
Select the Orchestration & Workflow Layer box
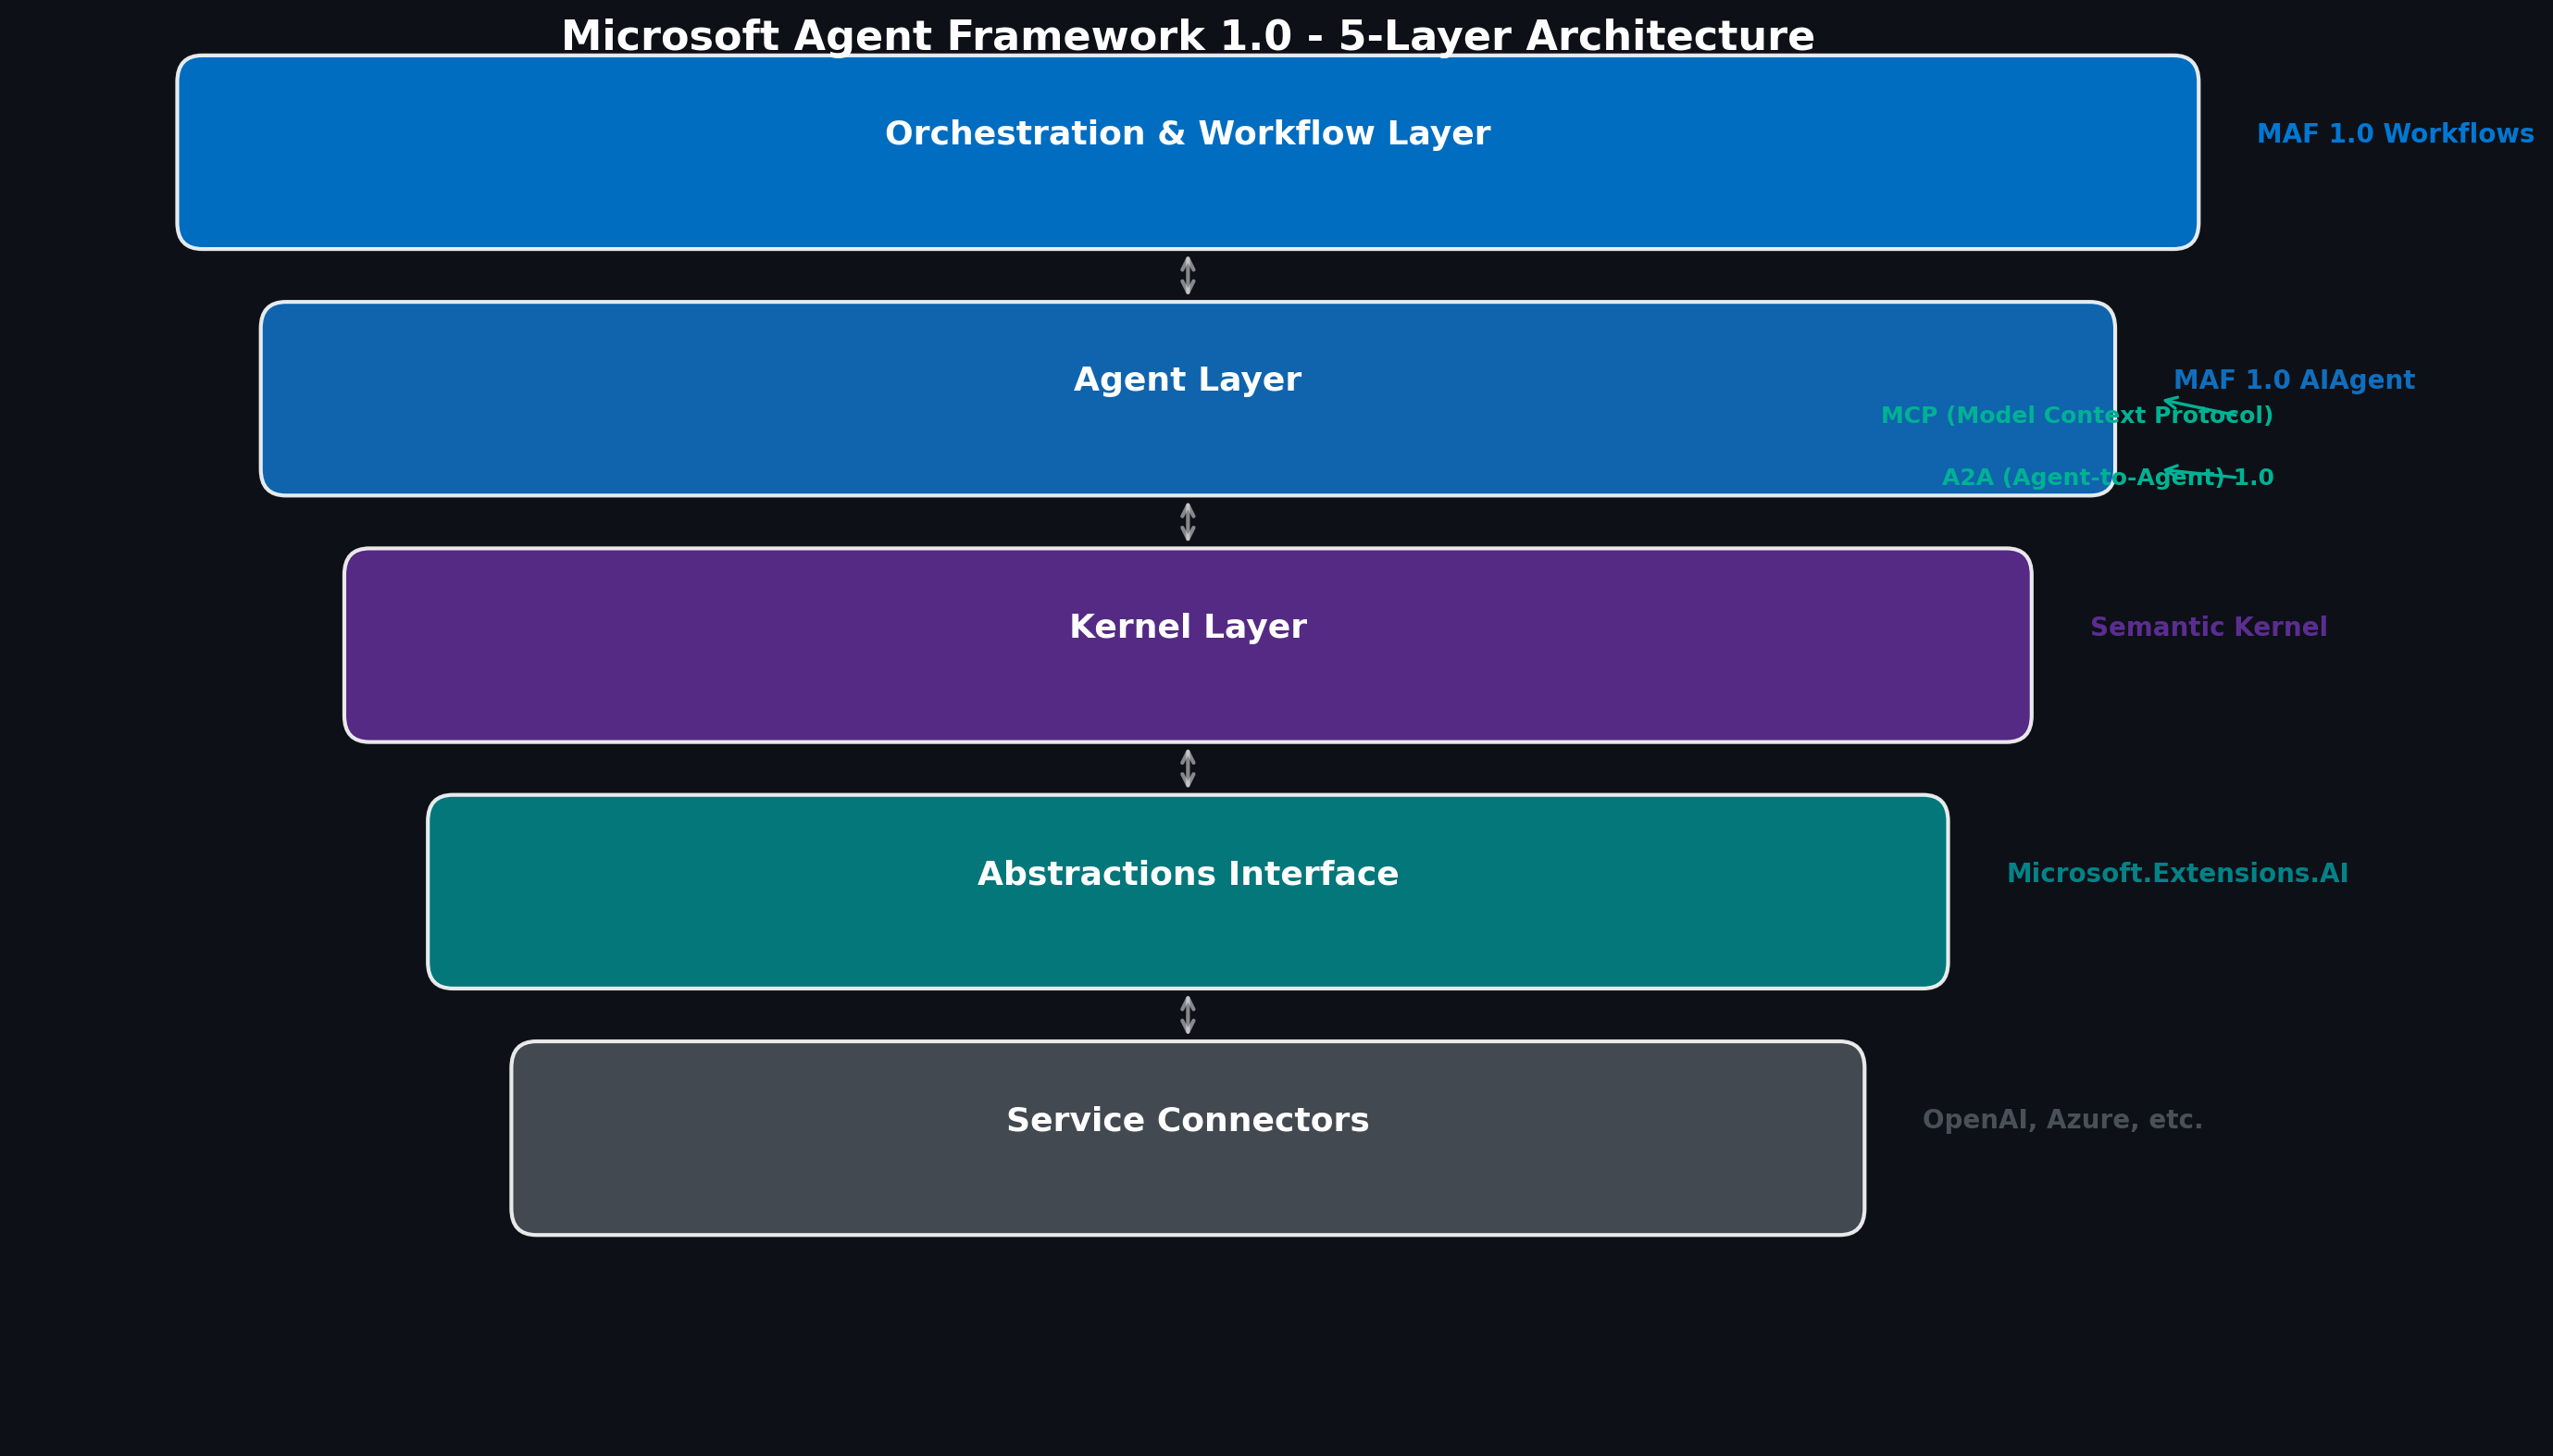click(1187, 152)
